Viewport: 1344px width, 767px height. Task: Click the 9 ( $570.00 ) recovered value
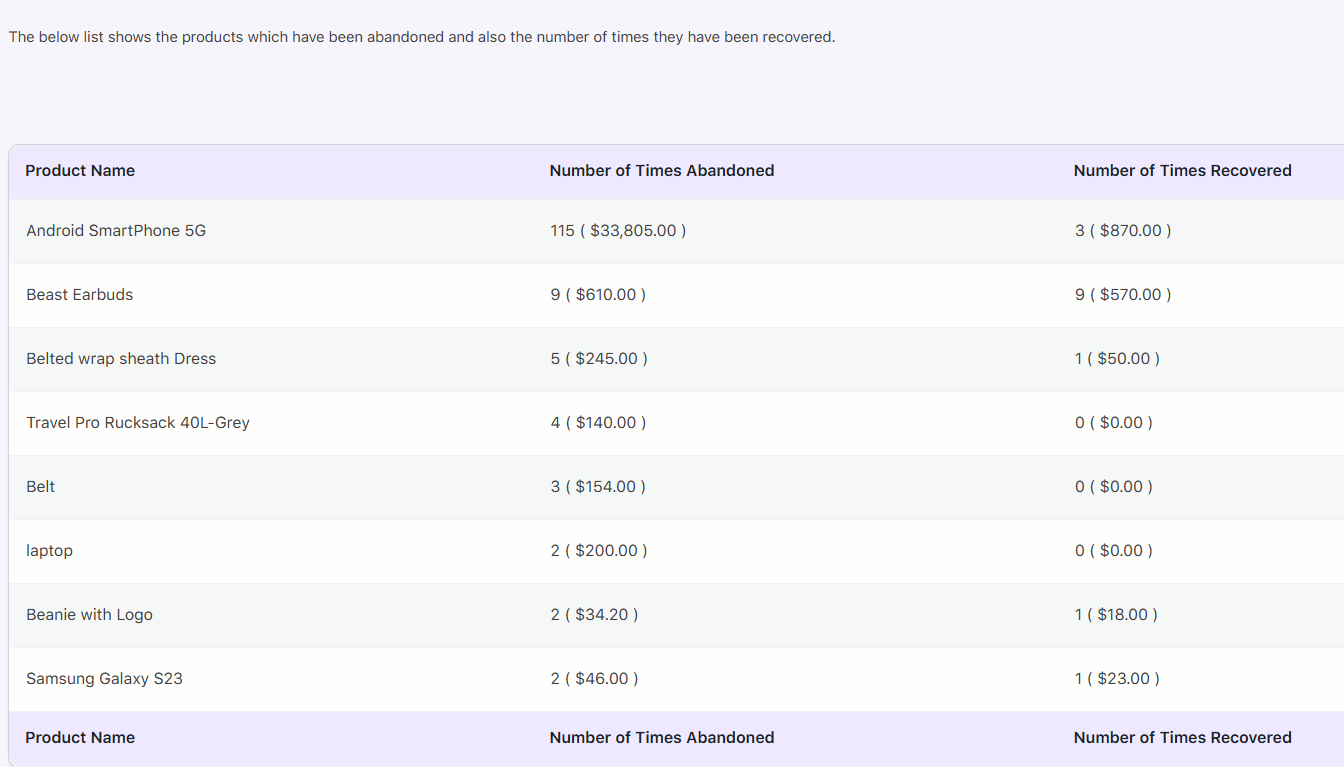[1123, 295]
